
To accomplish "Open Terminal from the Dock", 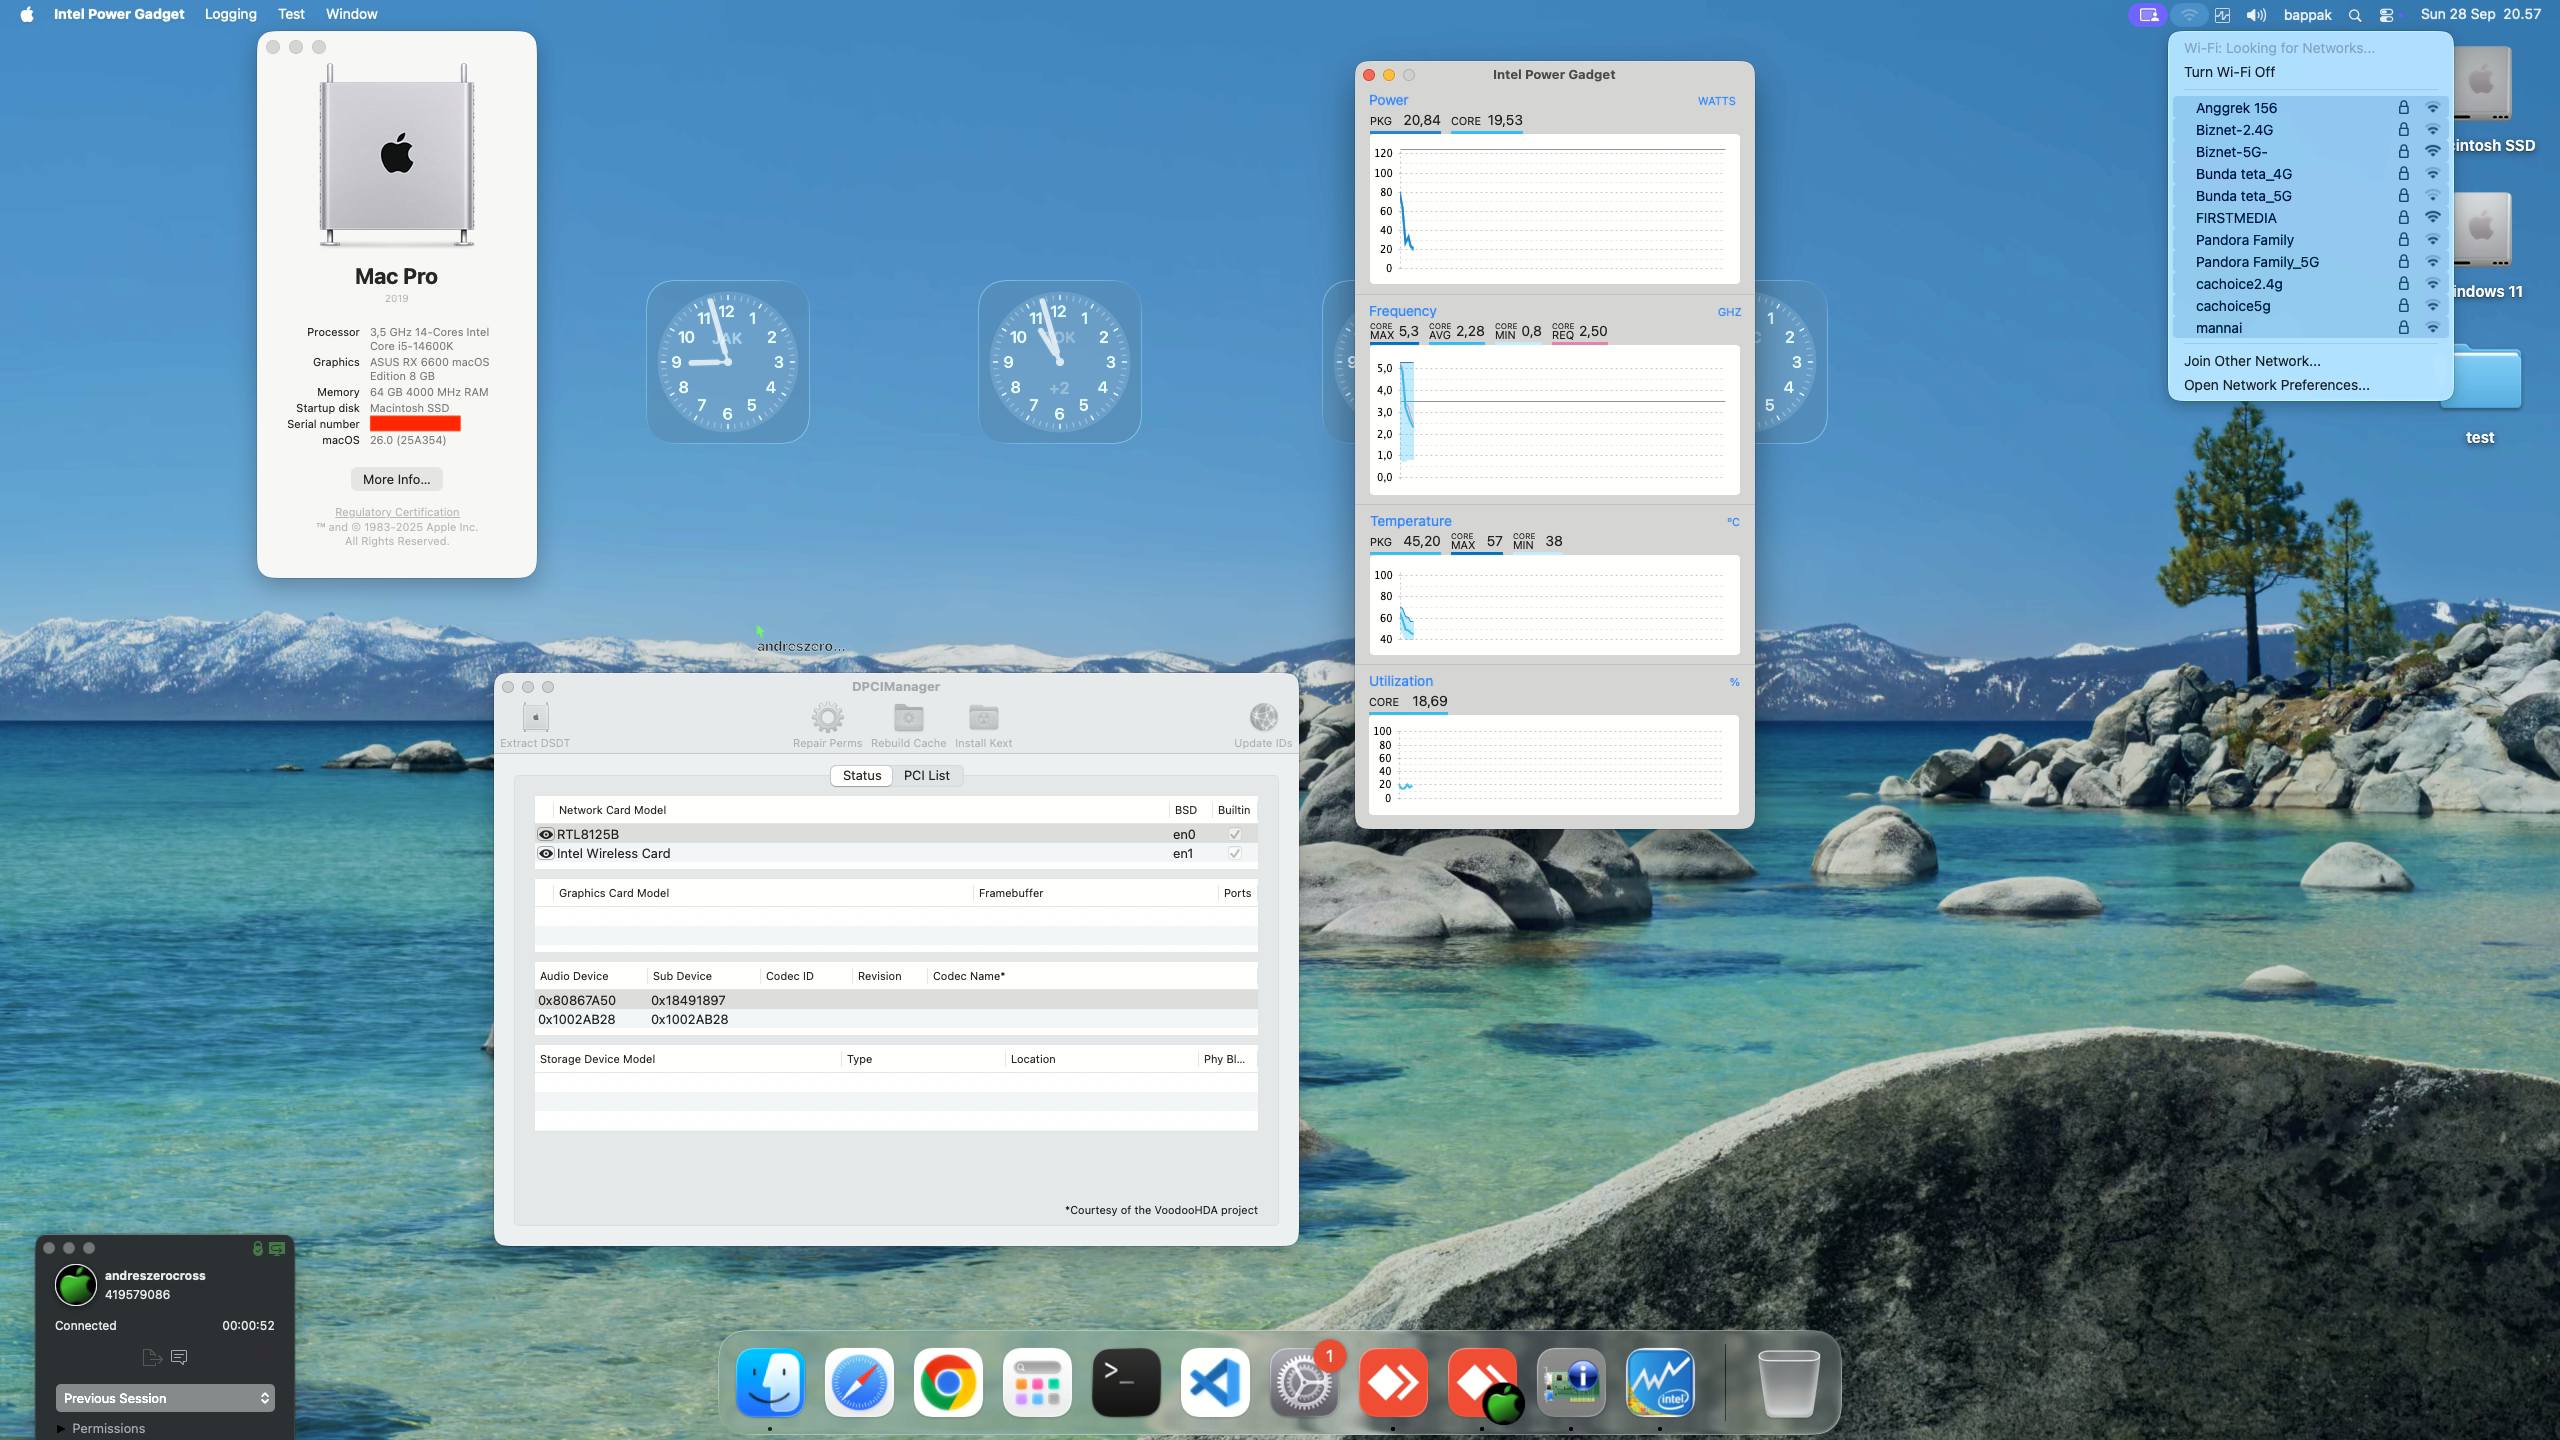I will click(1126, 1383).
